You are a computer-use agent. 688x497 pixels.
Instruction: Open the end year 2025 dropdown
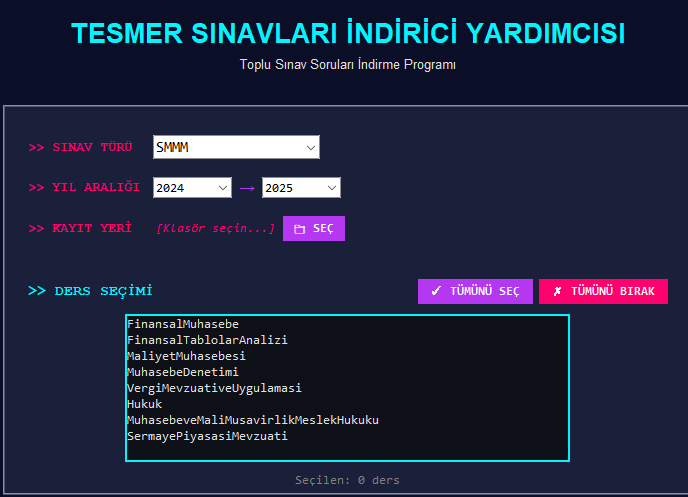[x=301, y=188]
